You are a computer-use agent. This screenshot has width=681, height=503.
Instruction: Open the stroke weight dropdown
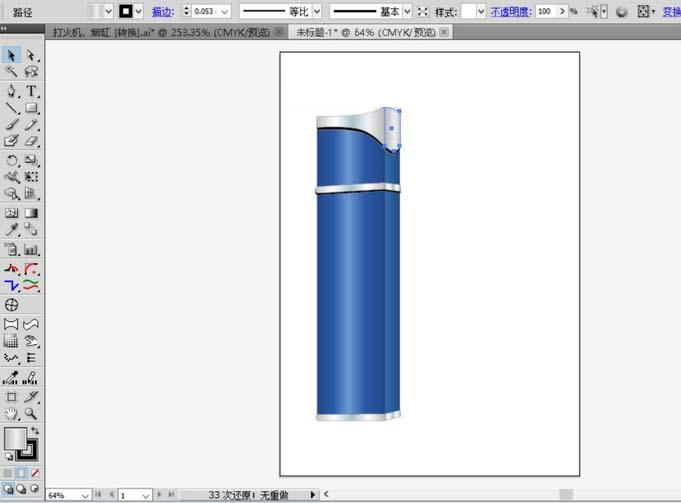(x=224, y=11)
